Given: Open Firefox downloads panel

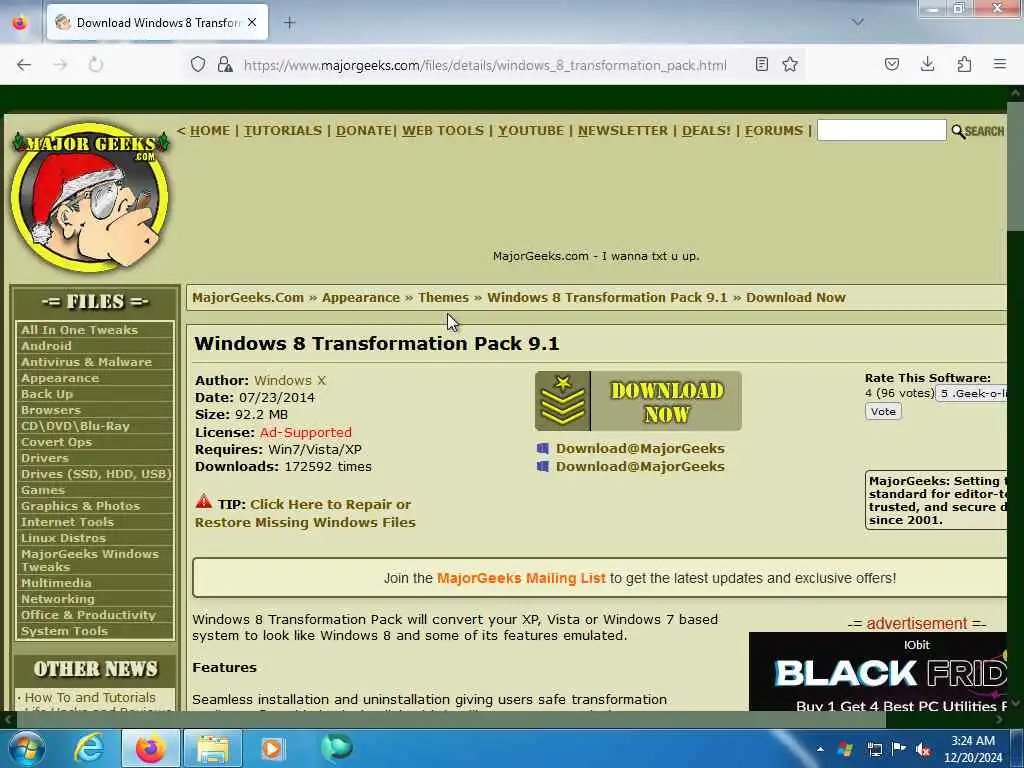Looking at the screenshot, I should coord(927,64).
